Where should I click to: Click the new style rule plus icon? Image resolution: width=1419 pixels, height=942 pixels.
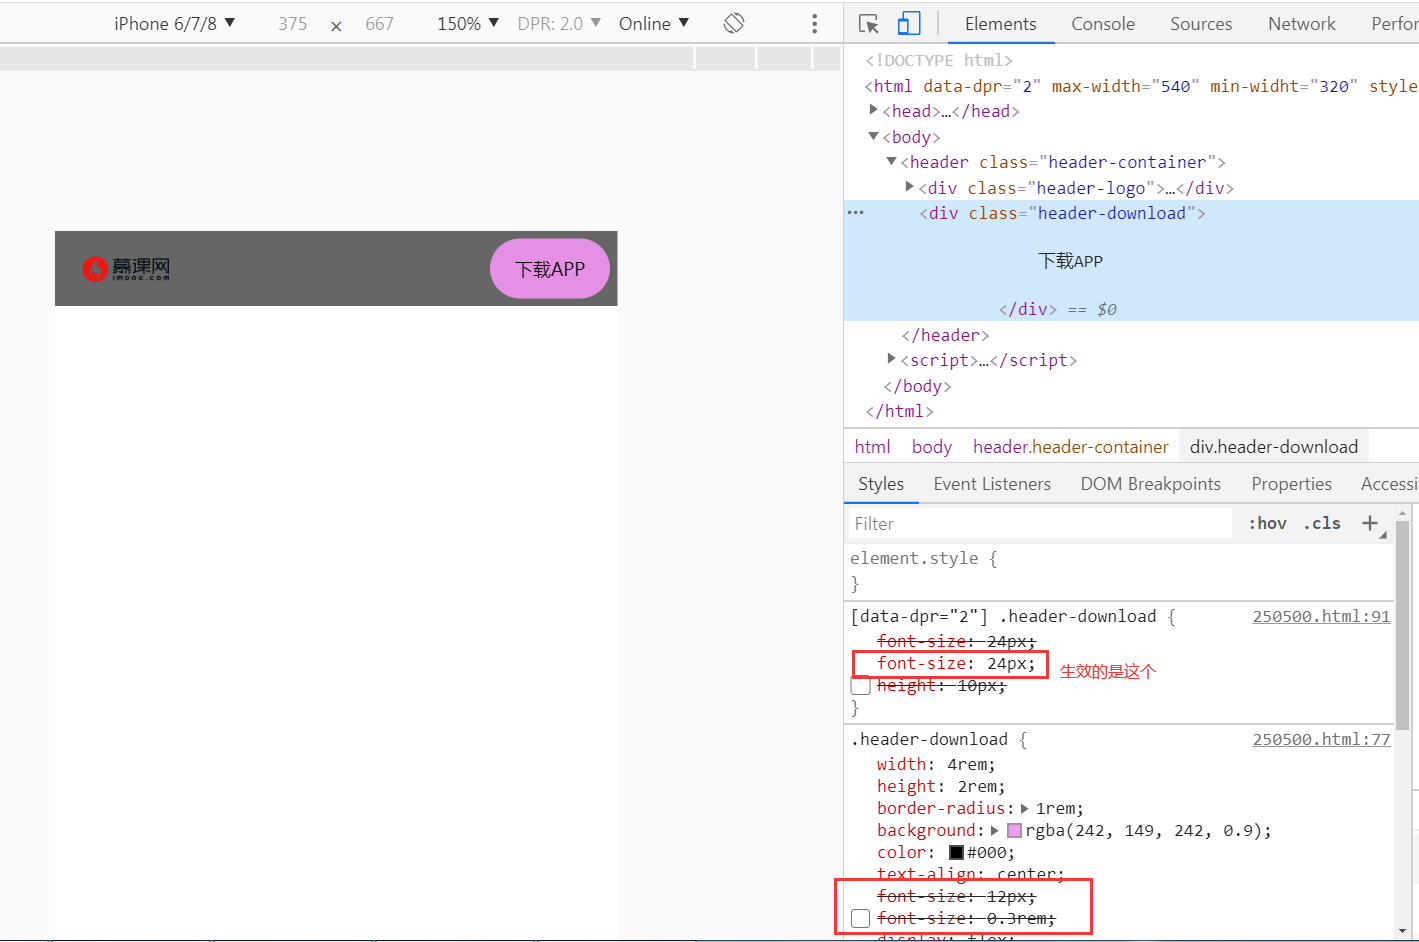click(1370, 523)
